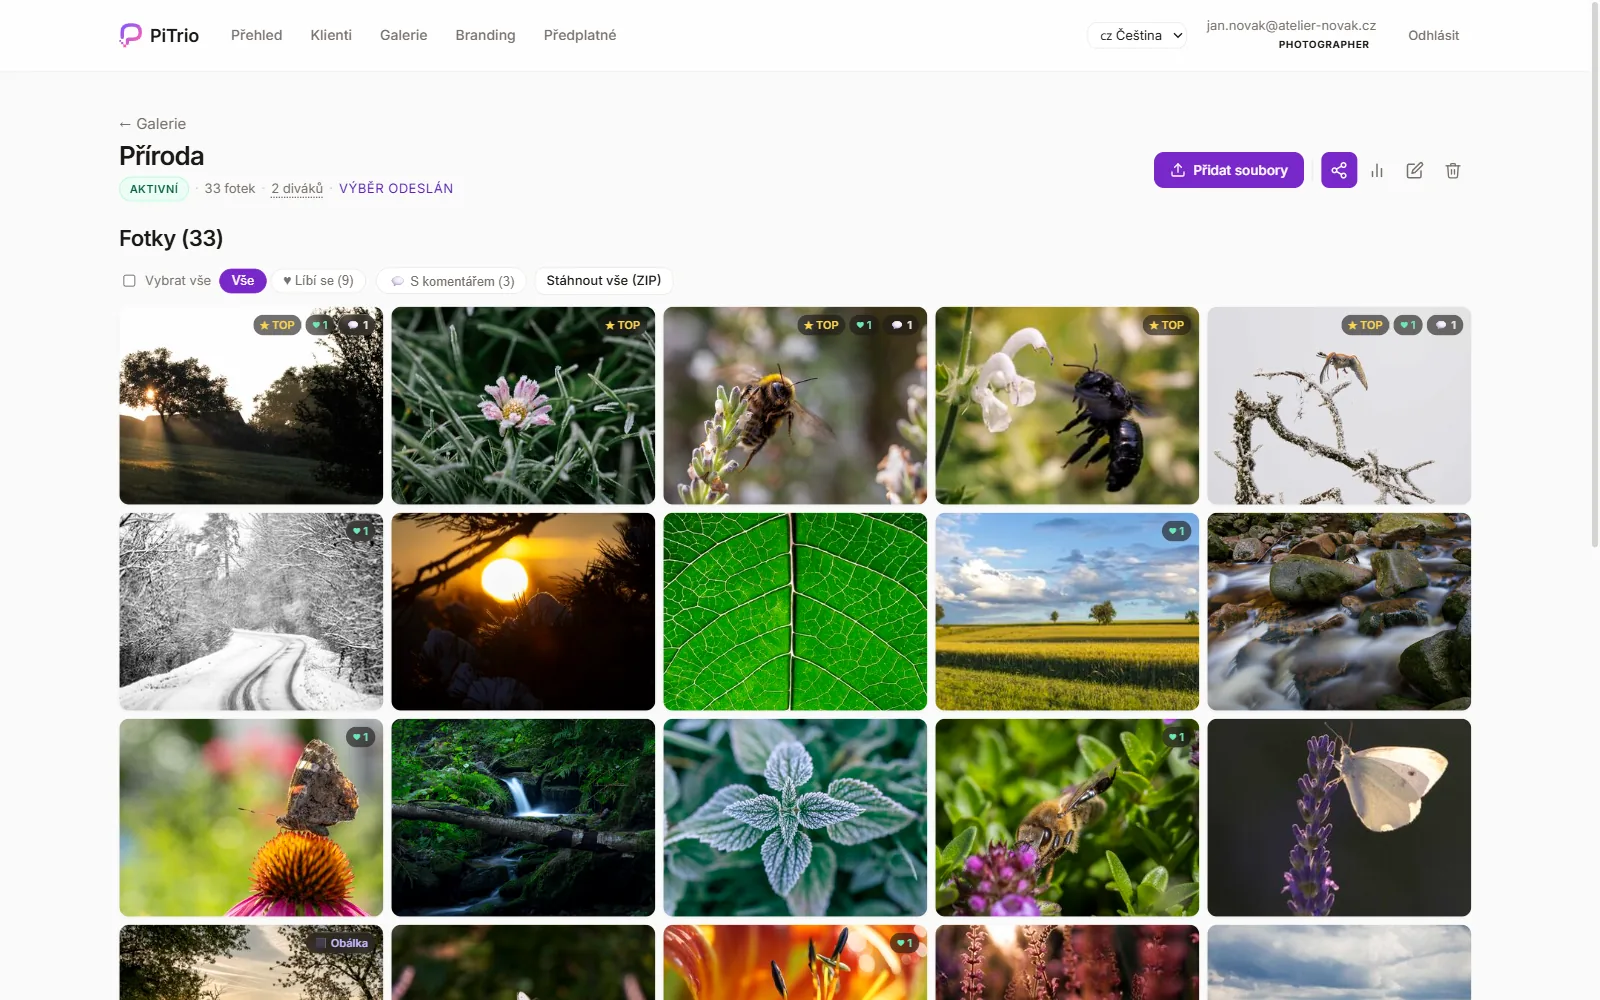Click like badge on butterfly coneflower photo

[x=360, y=737]
